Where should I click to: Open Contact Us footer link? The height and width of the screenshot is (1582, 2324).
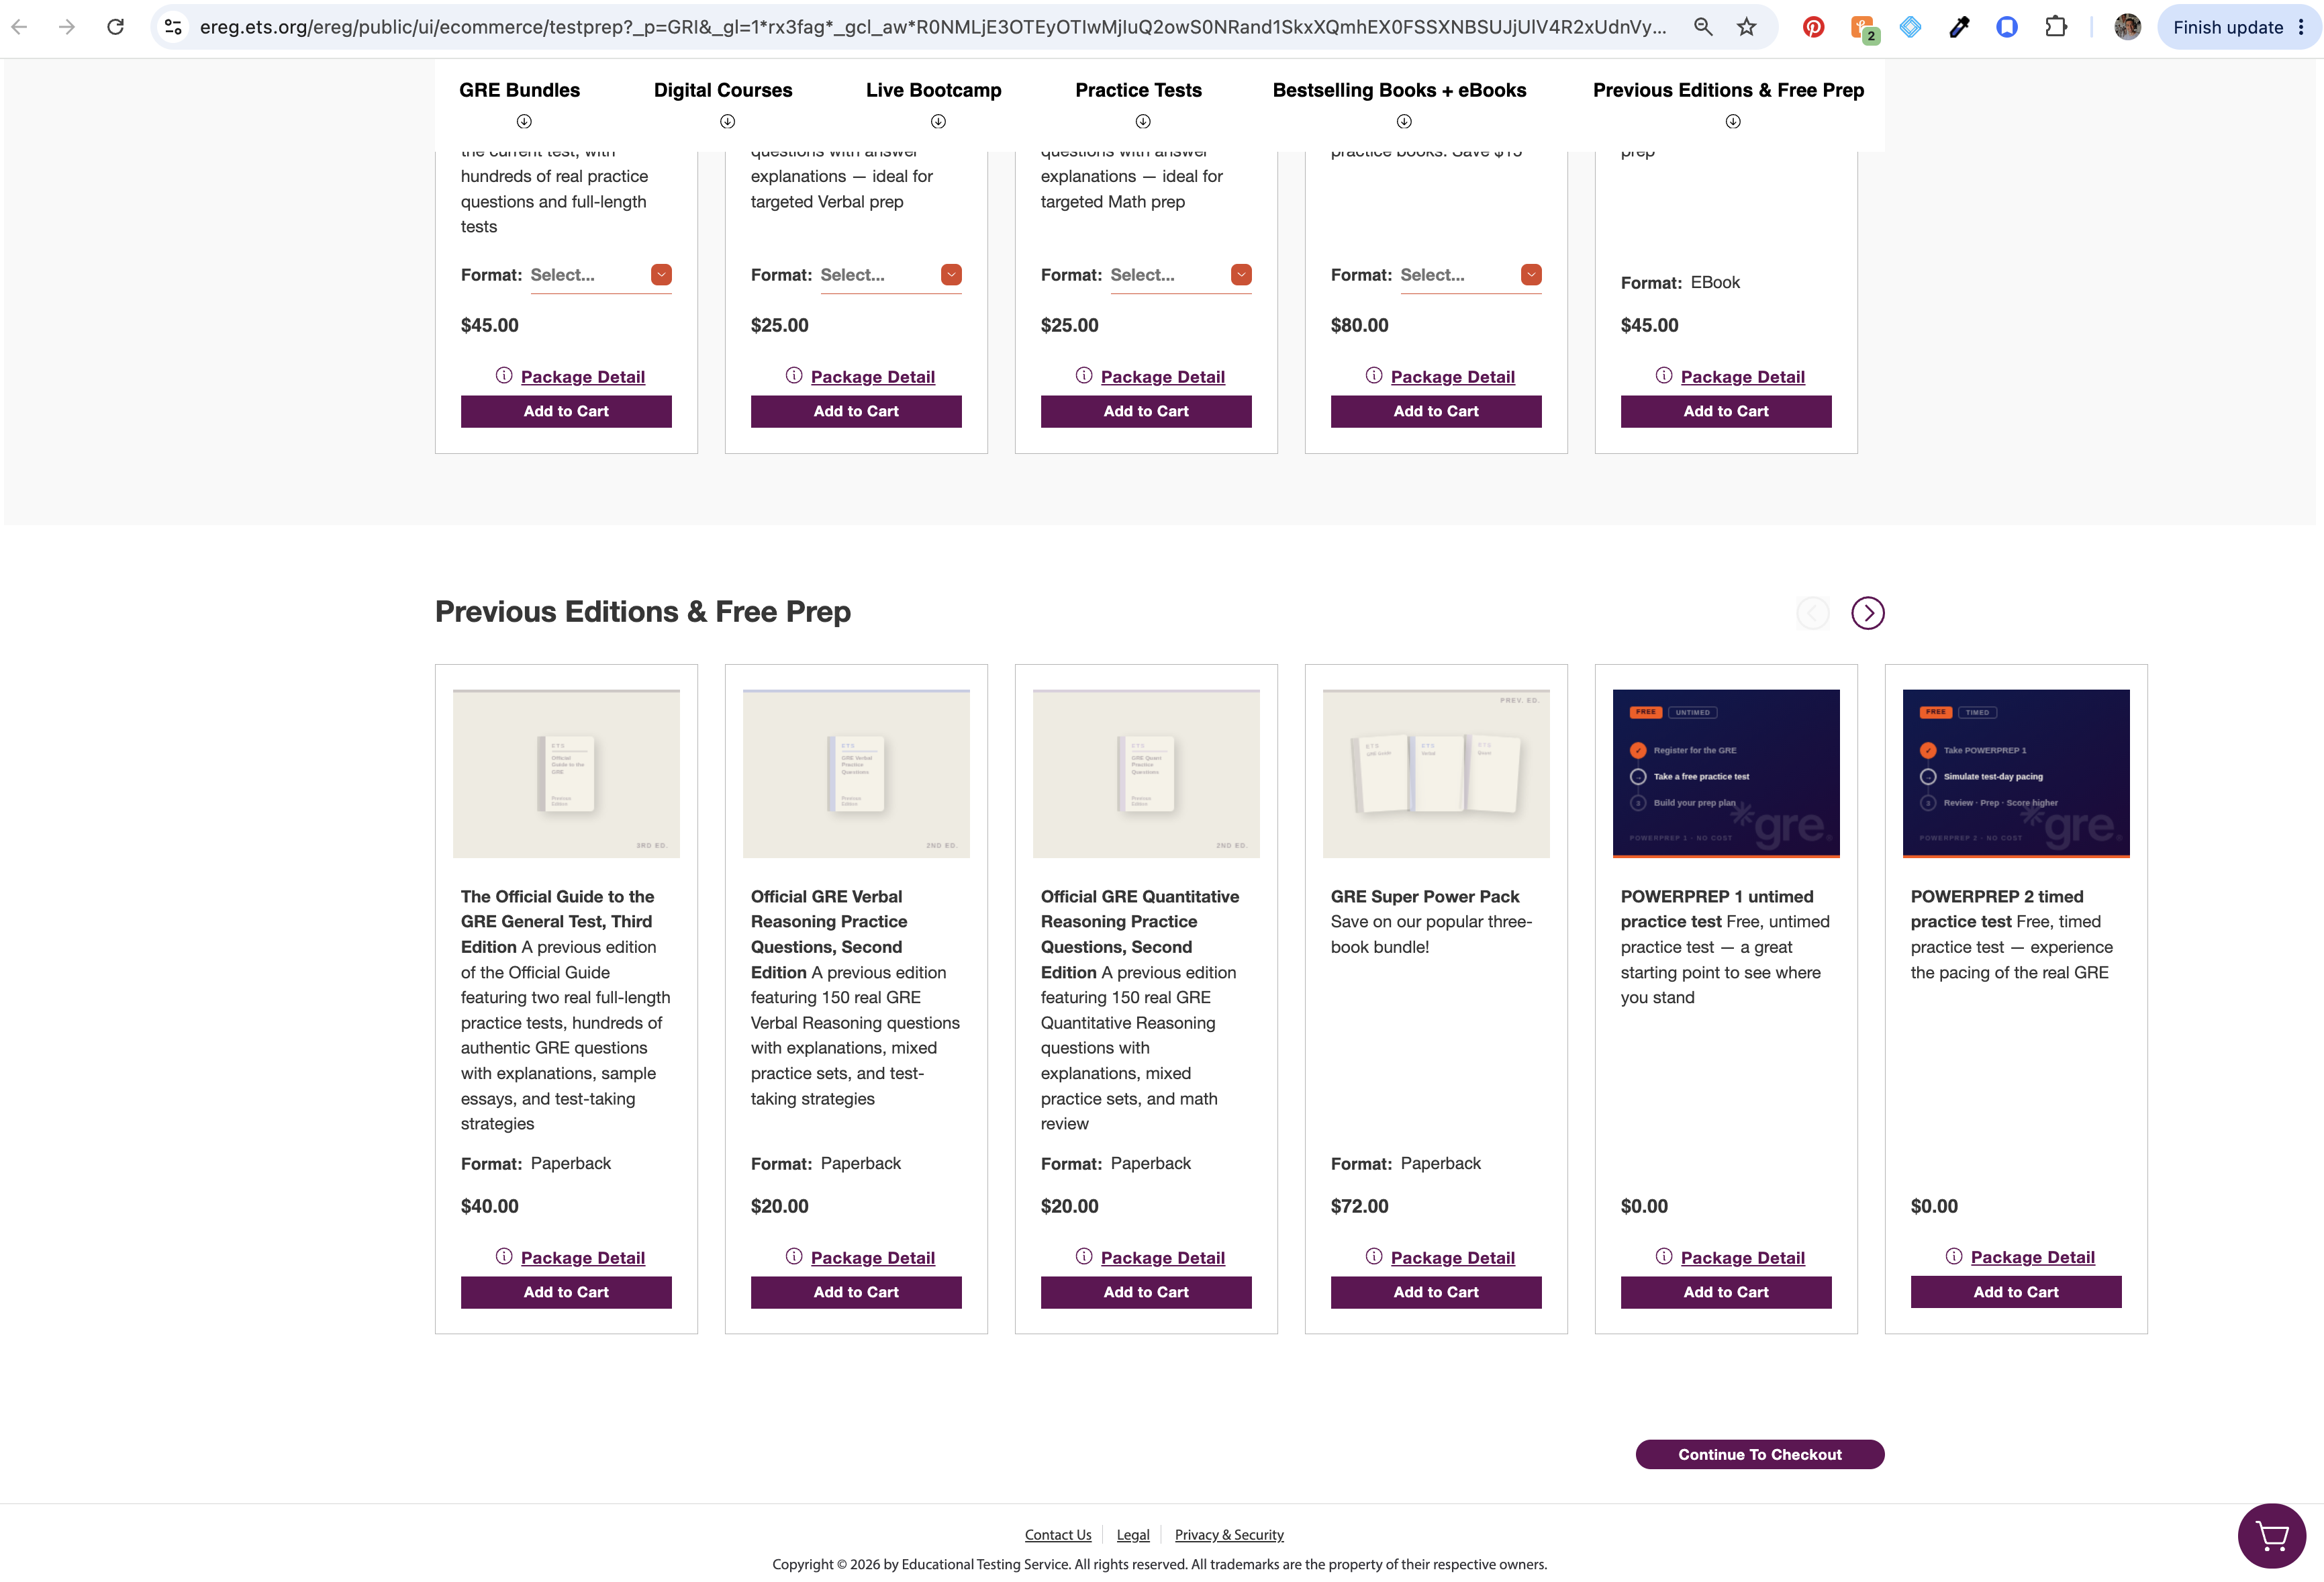(x=1058, y=1534)
